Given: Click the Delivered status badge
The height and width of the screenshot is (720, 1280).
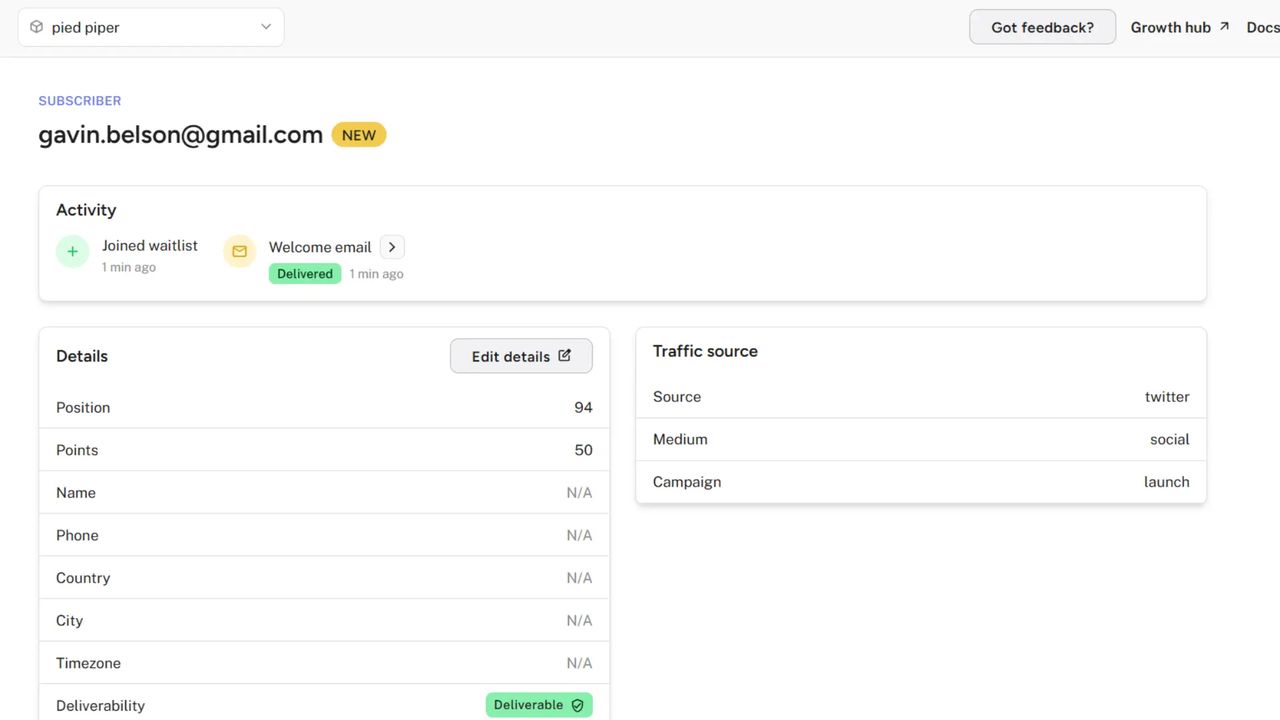Looking at the screenshot, I should pos(304,273).
